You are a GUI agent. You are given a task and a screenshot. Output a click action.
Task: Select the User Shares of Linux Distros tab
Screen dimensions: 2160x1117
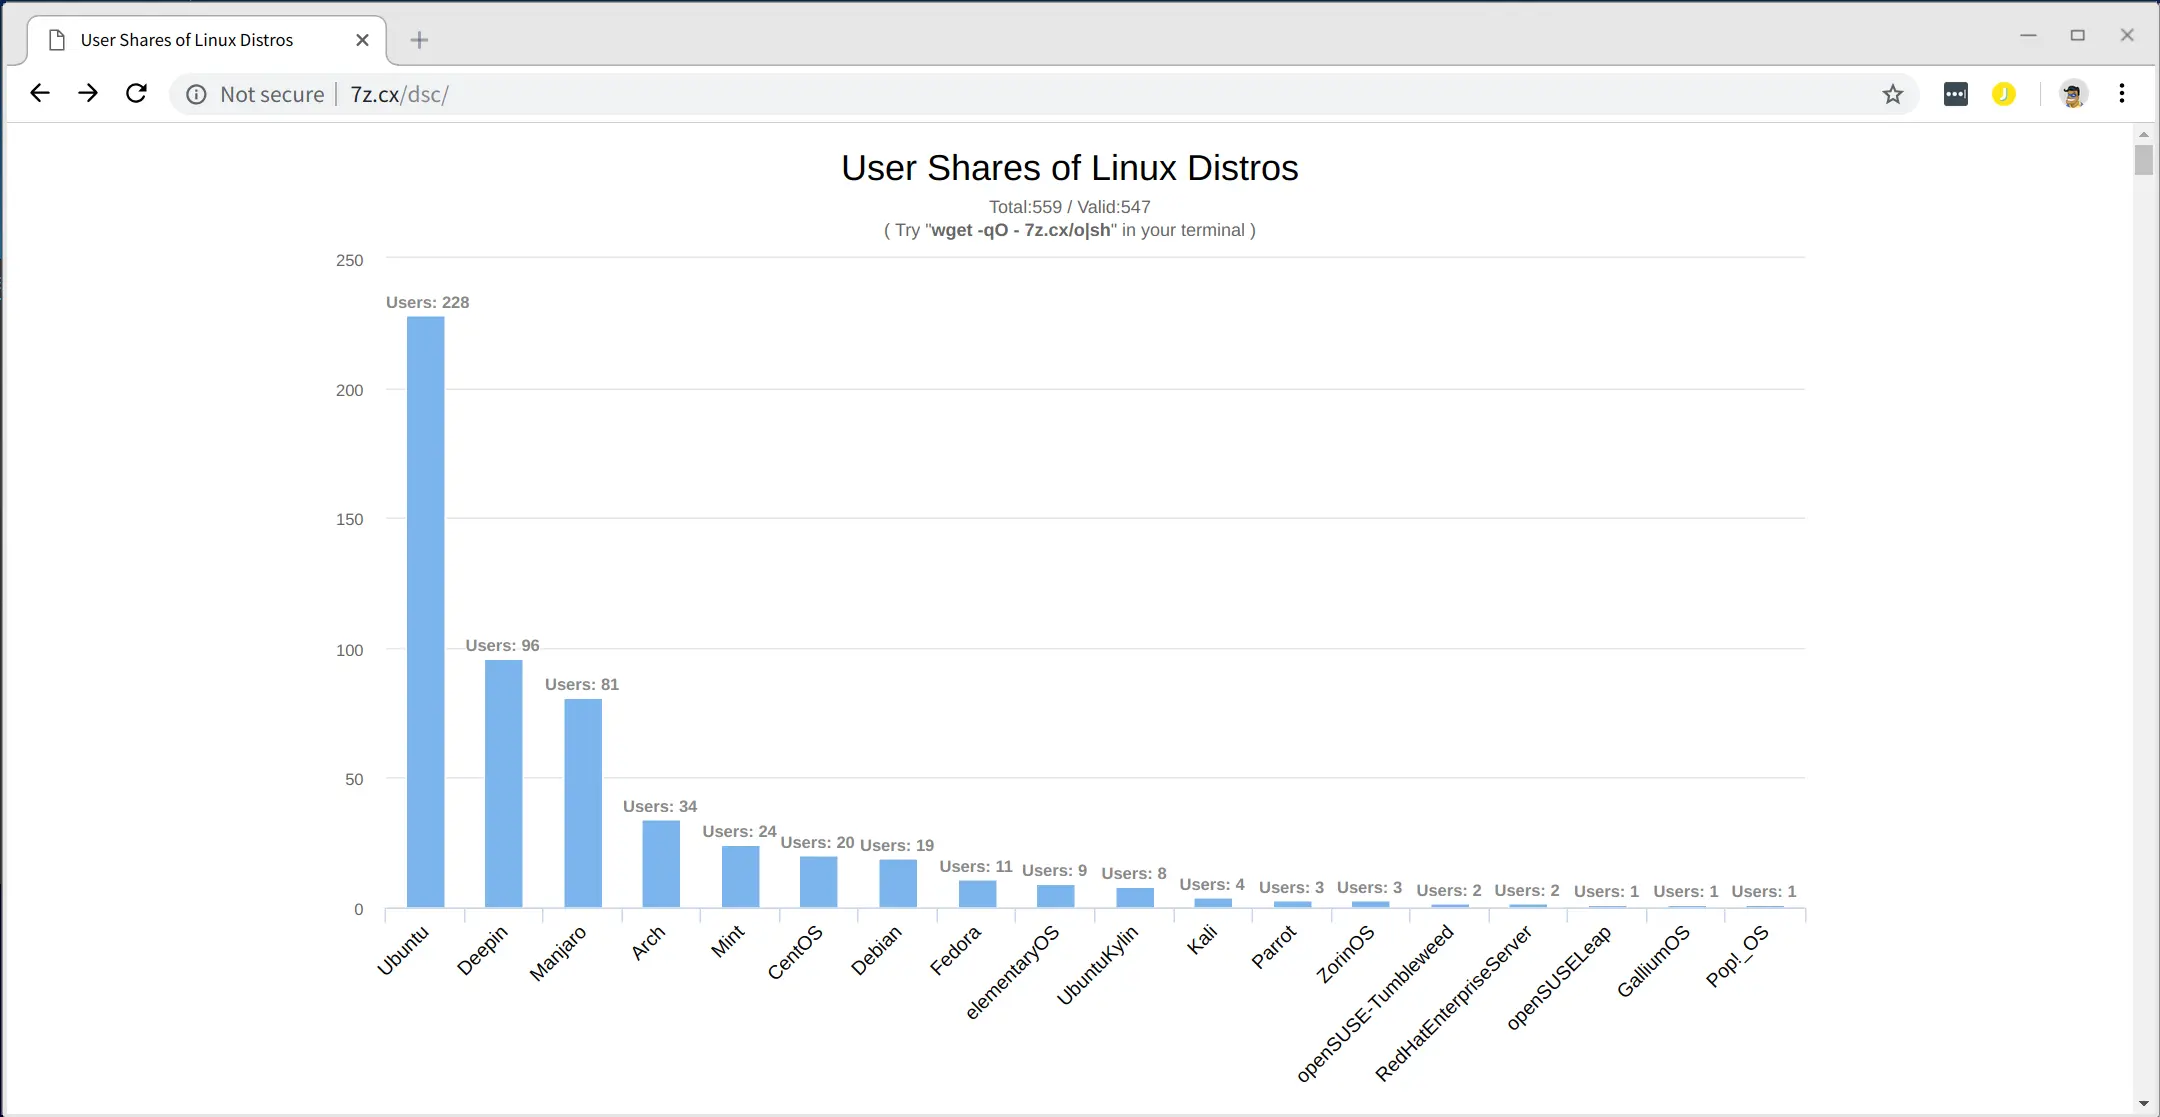[187, 40]
